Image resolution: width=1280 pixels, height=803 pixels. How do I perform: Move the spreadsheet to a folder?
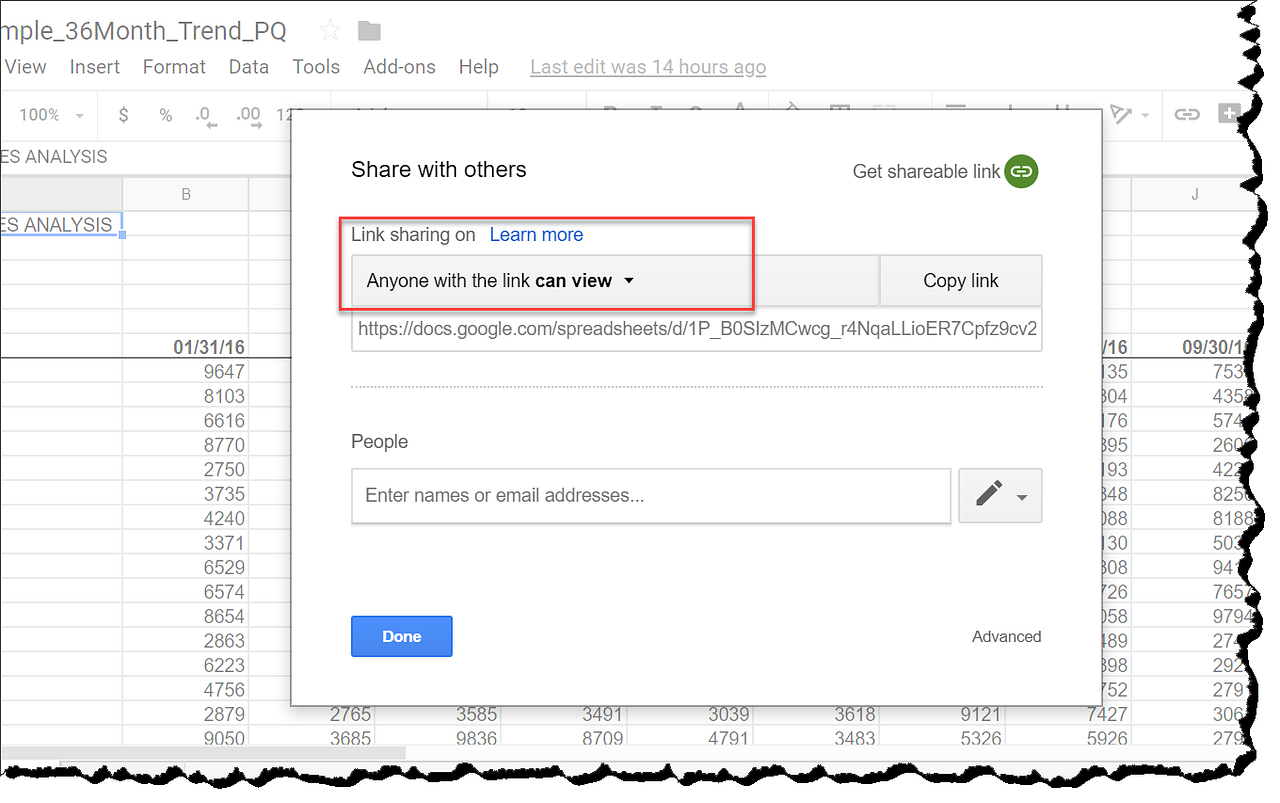(368, 31)
